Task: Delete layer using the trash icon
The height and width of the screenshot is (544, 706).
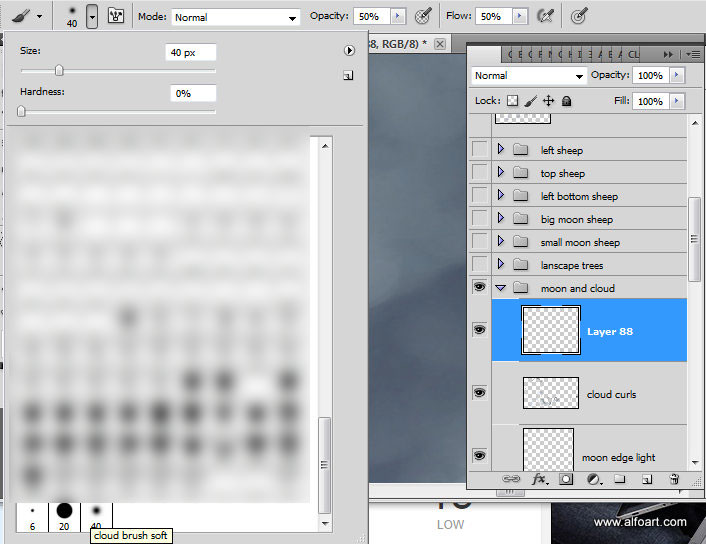Action: [x=674, y=480]
